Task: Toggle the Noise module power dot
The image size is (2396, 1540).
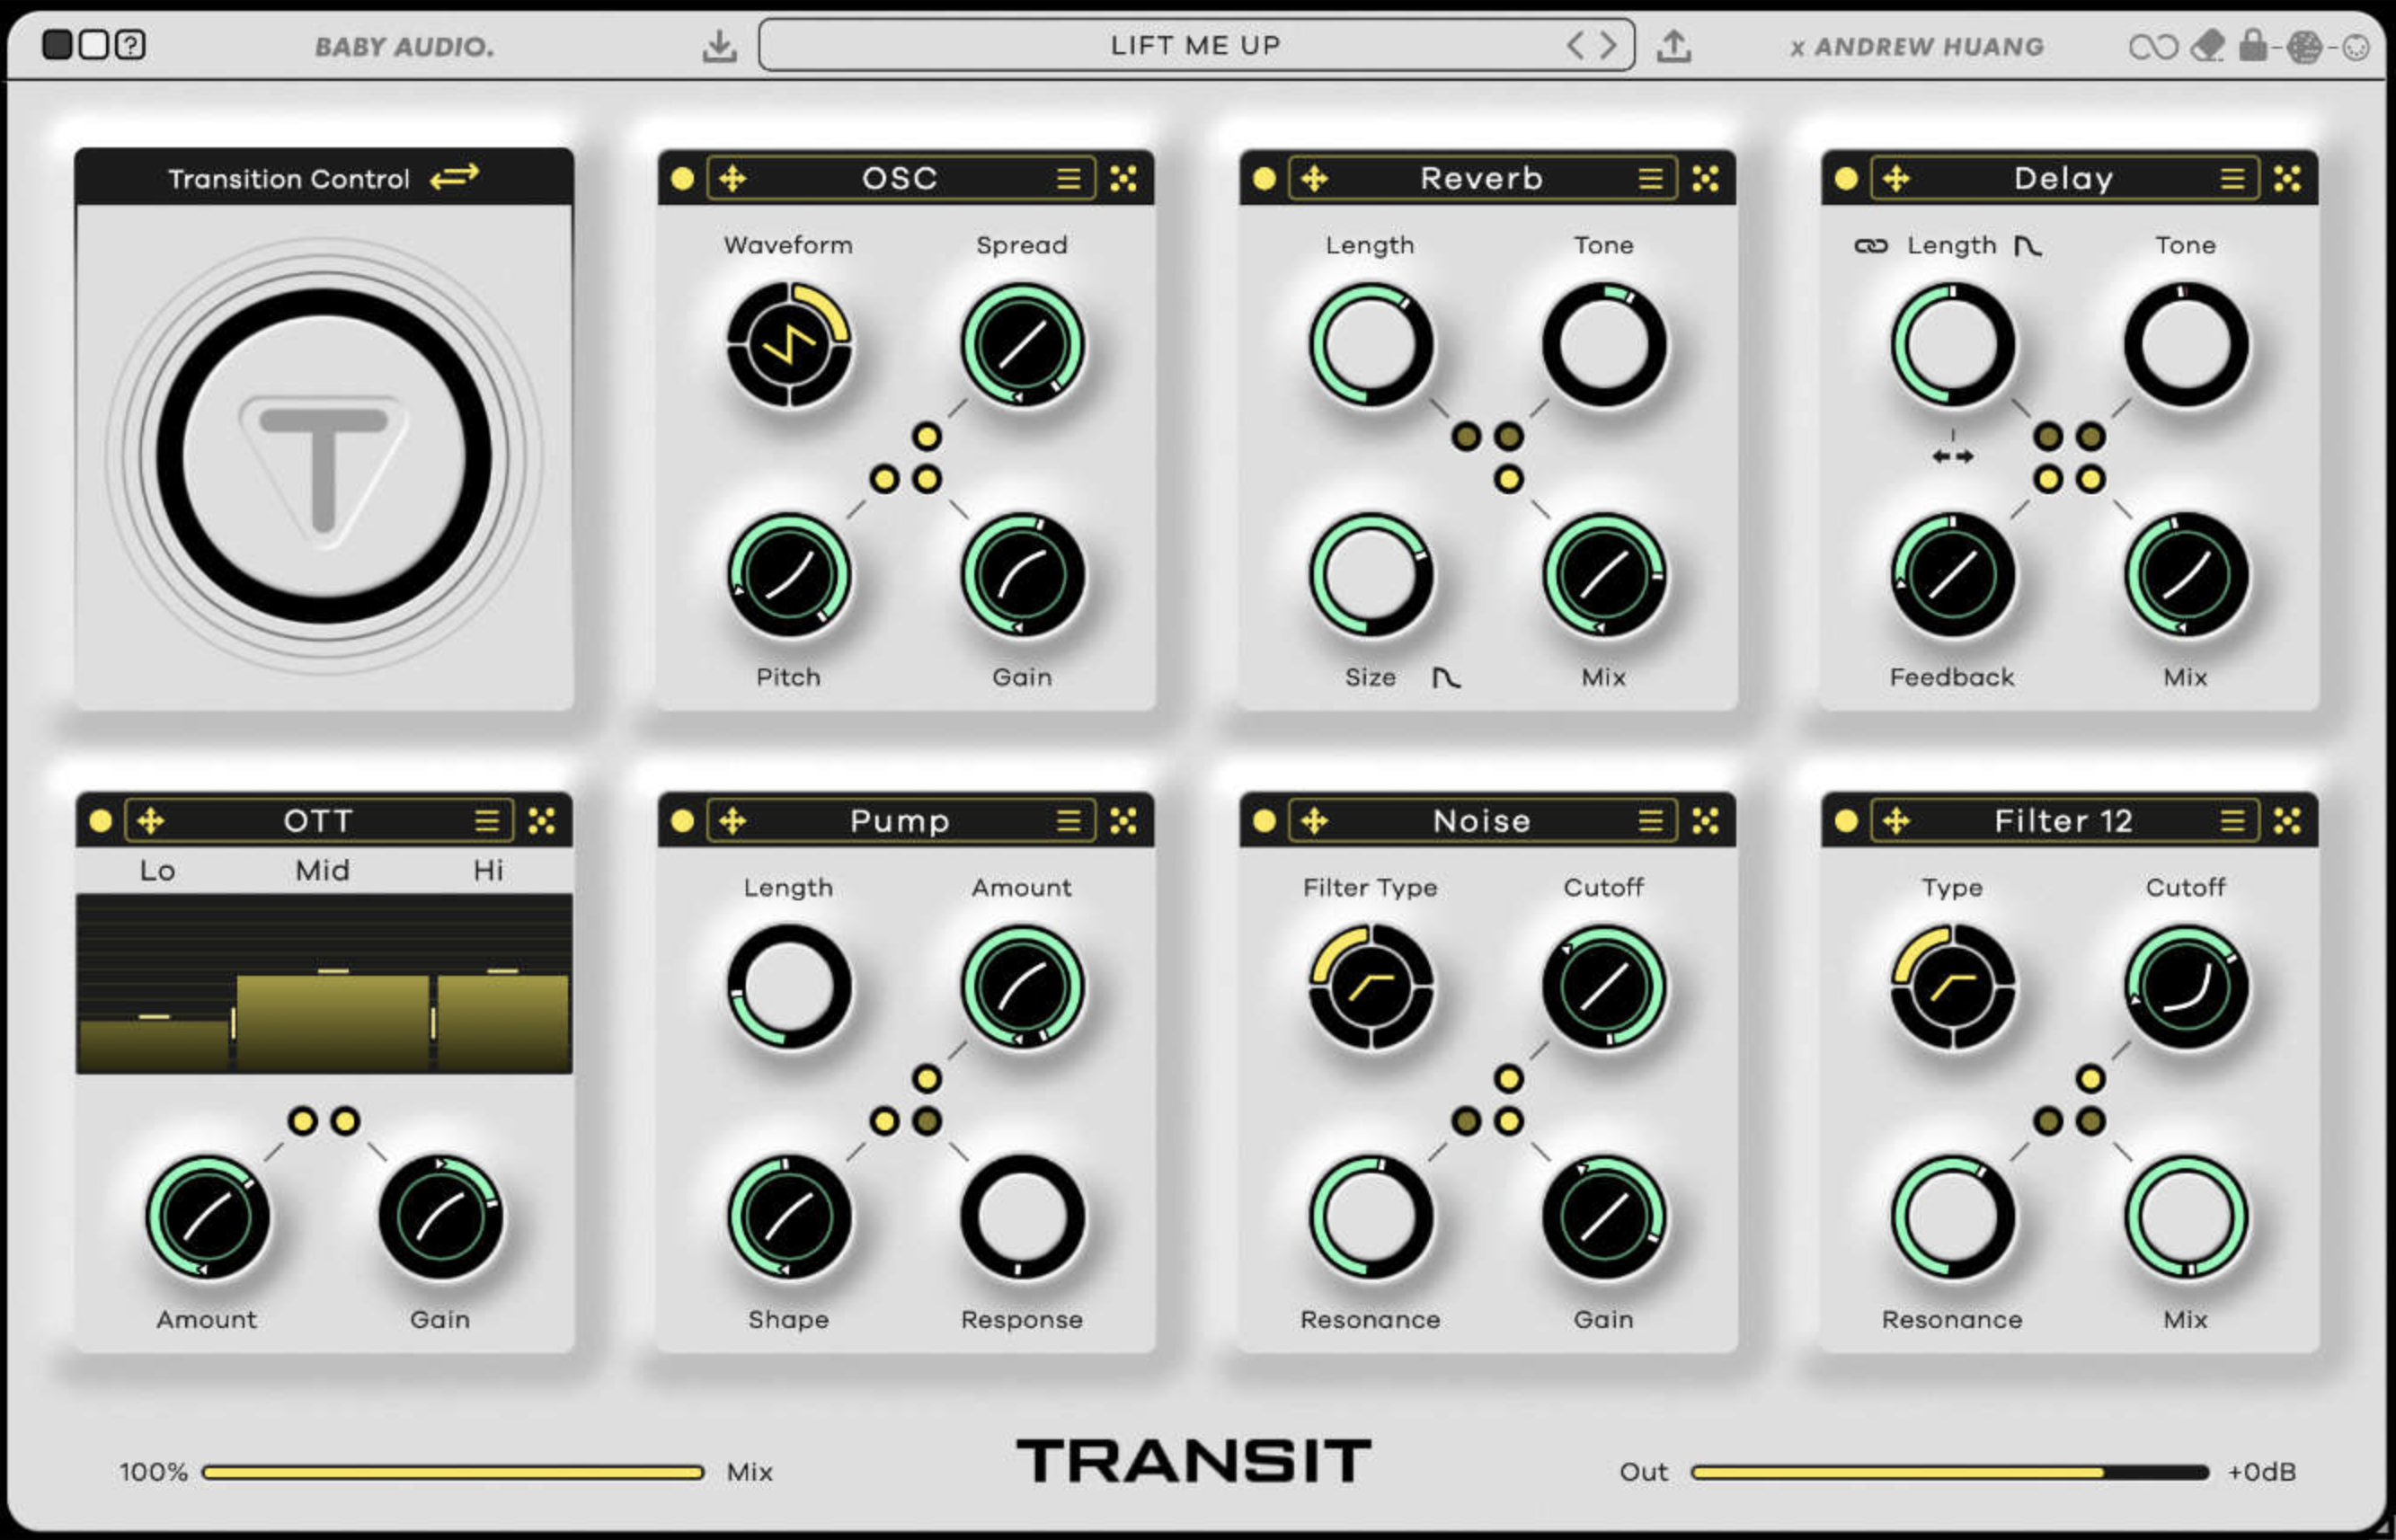Action: coord(1264,821)
